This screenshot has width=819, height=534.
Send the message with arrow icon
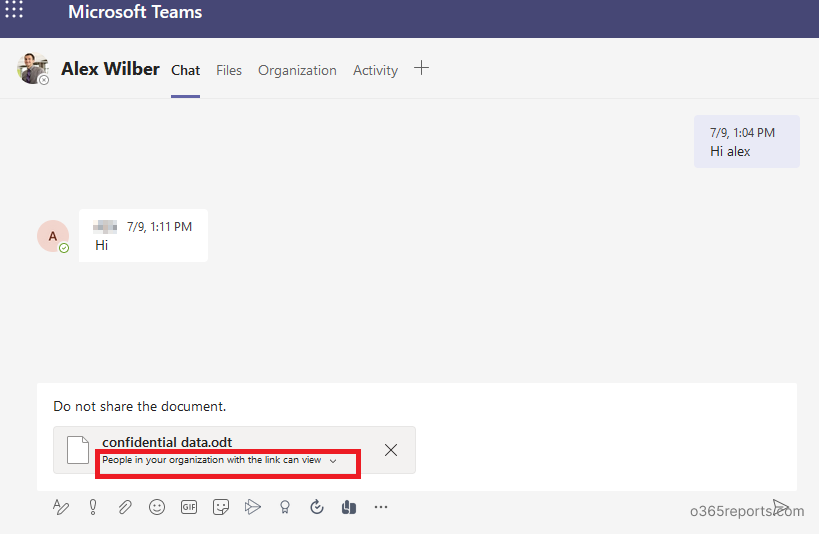tap(780, 506)
